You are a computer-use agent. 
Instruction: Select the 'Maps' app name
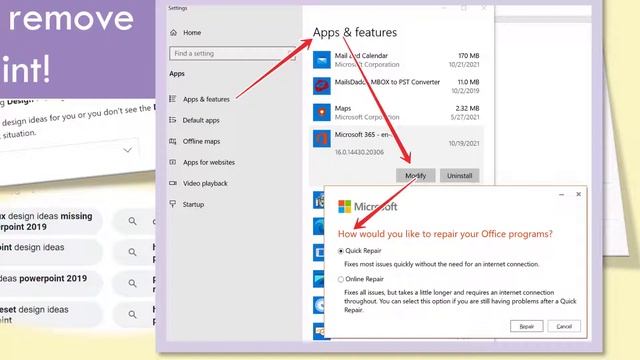[x=342, y=108]
